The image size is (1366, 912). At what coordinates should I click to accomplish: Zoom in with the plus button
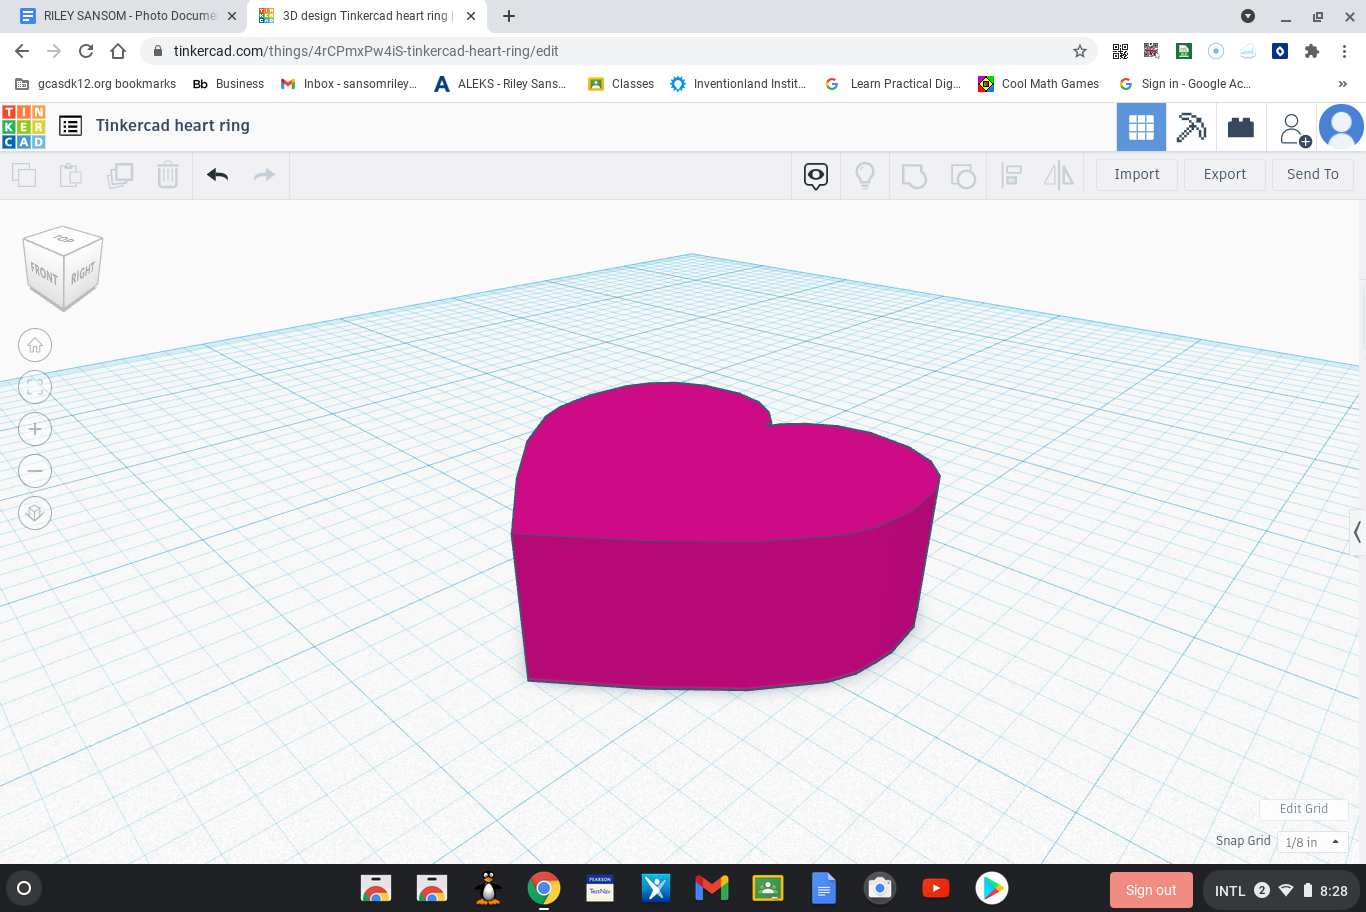(x=35, y=429)
